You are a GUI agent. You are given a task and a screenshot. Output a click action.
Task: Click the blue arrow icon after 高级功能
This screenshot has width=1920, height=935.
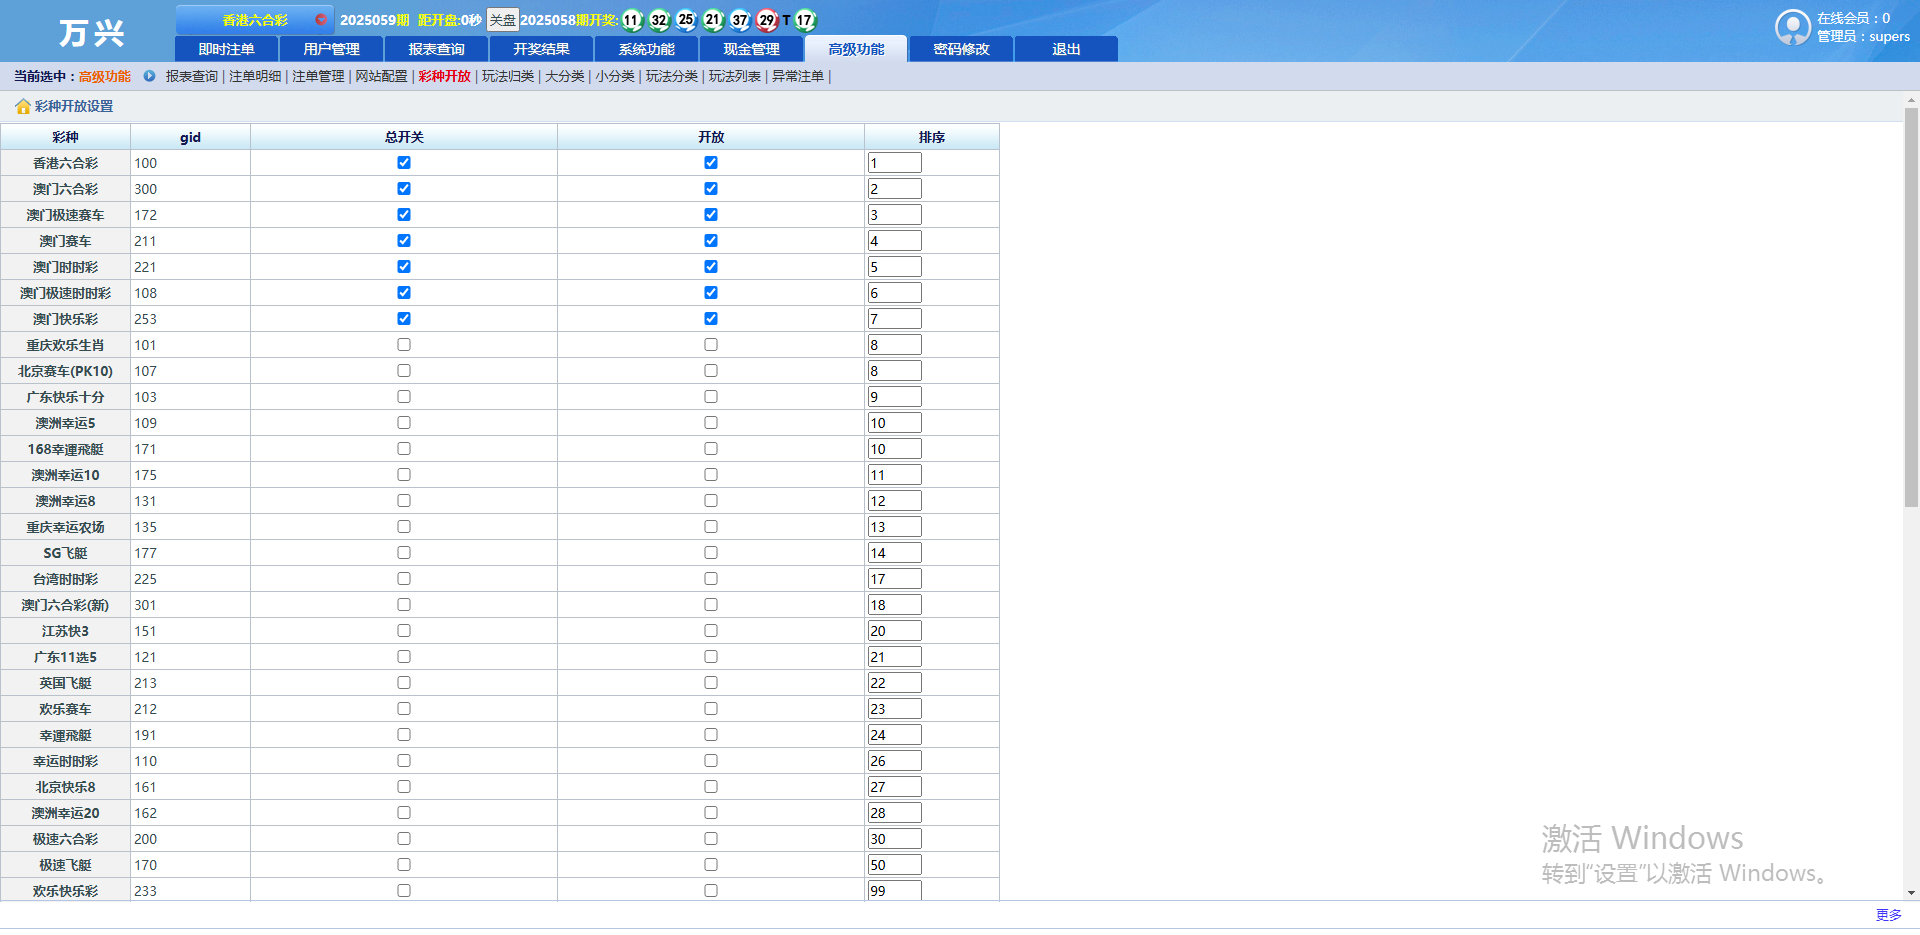point(149,76)
